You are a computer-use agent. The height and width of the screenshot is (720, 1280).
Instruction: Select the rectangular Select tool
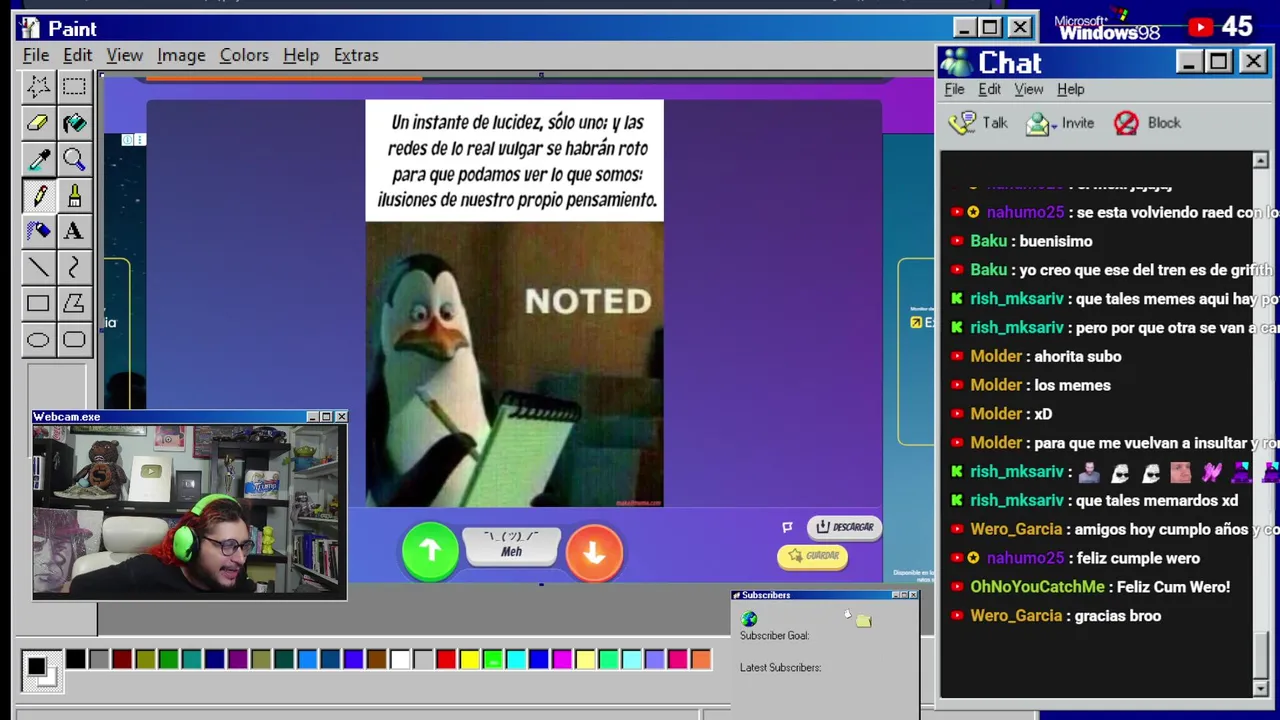click(x=74, y=87)
